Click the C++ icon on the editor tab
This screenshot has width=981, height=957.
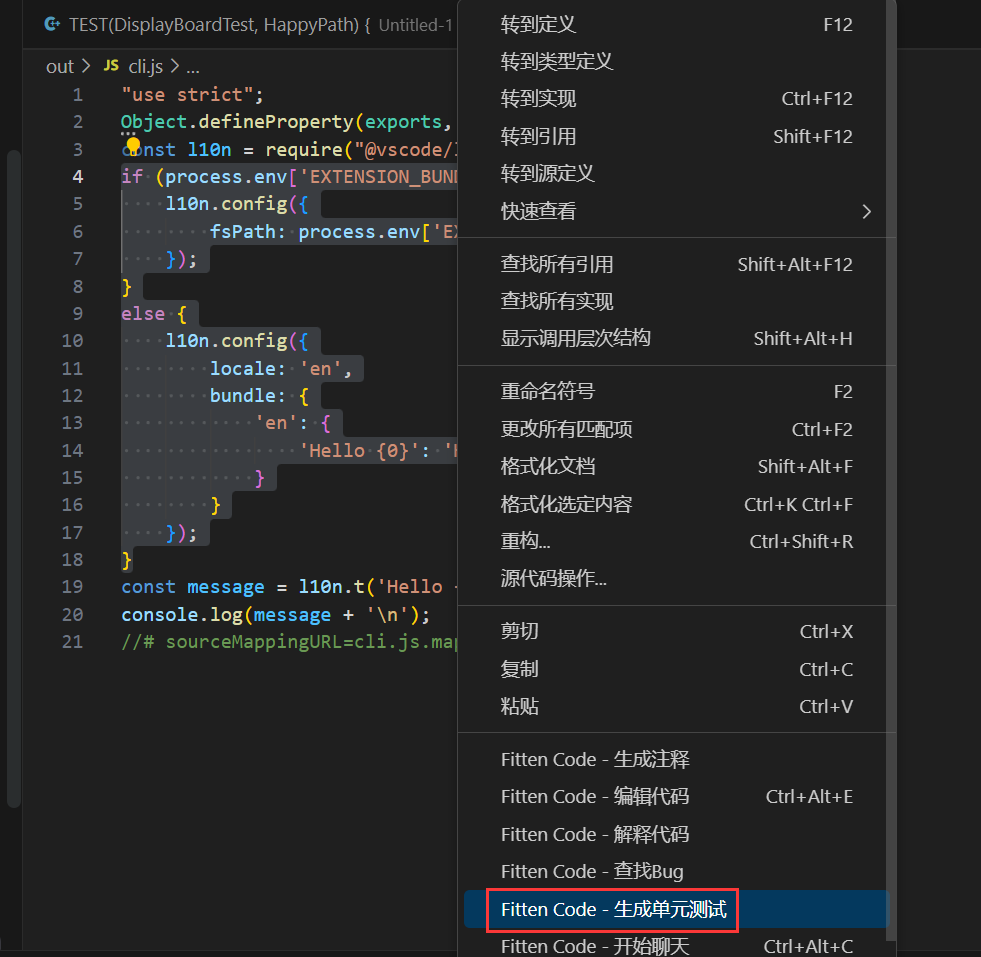coord(51,24)
